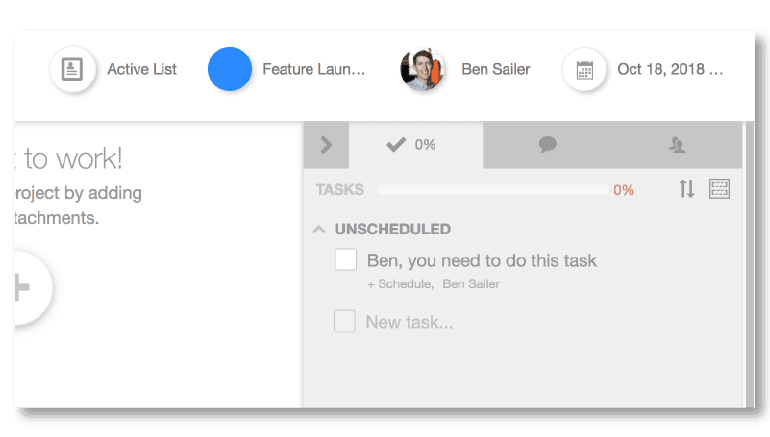770x437 pixels.
Task: Click the large plus add button
Action: [x=24, y=288]
